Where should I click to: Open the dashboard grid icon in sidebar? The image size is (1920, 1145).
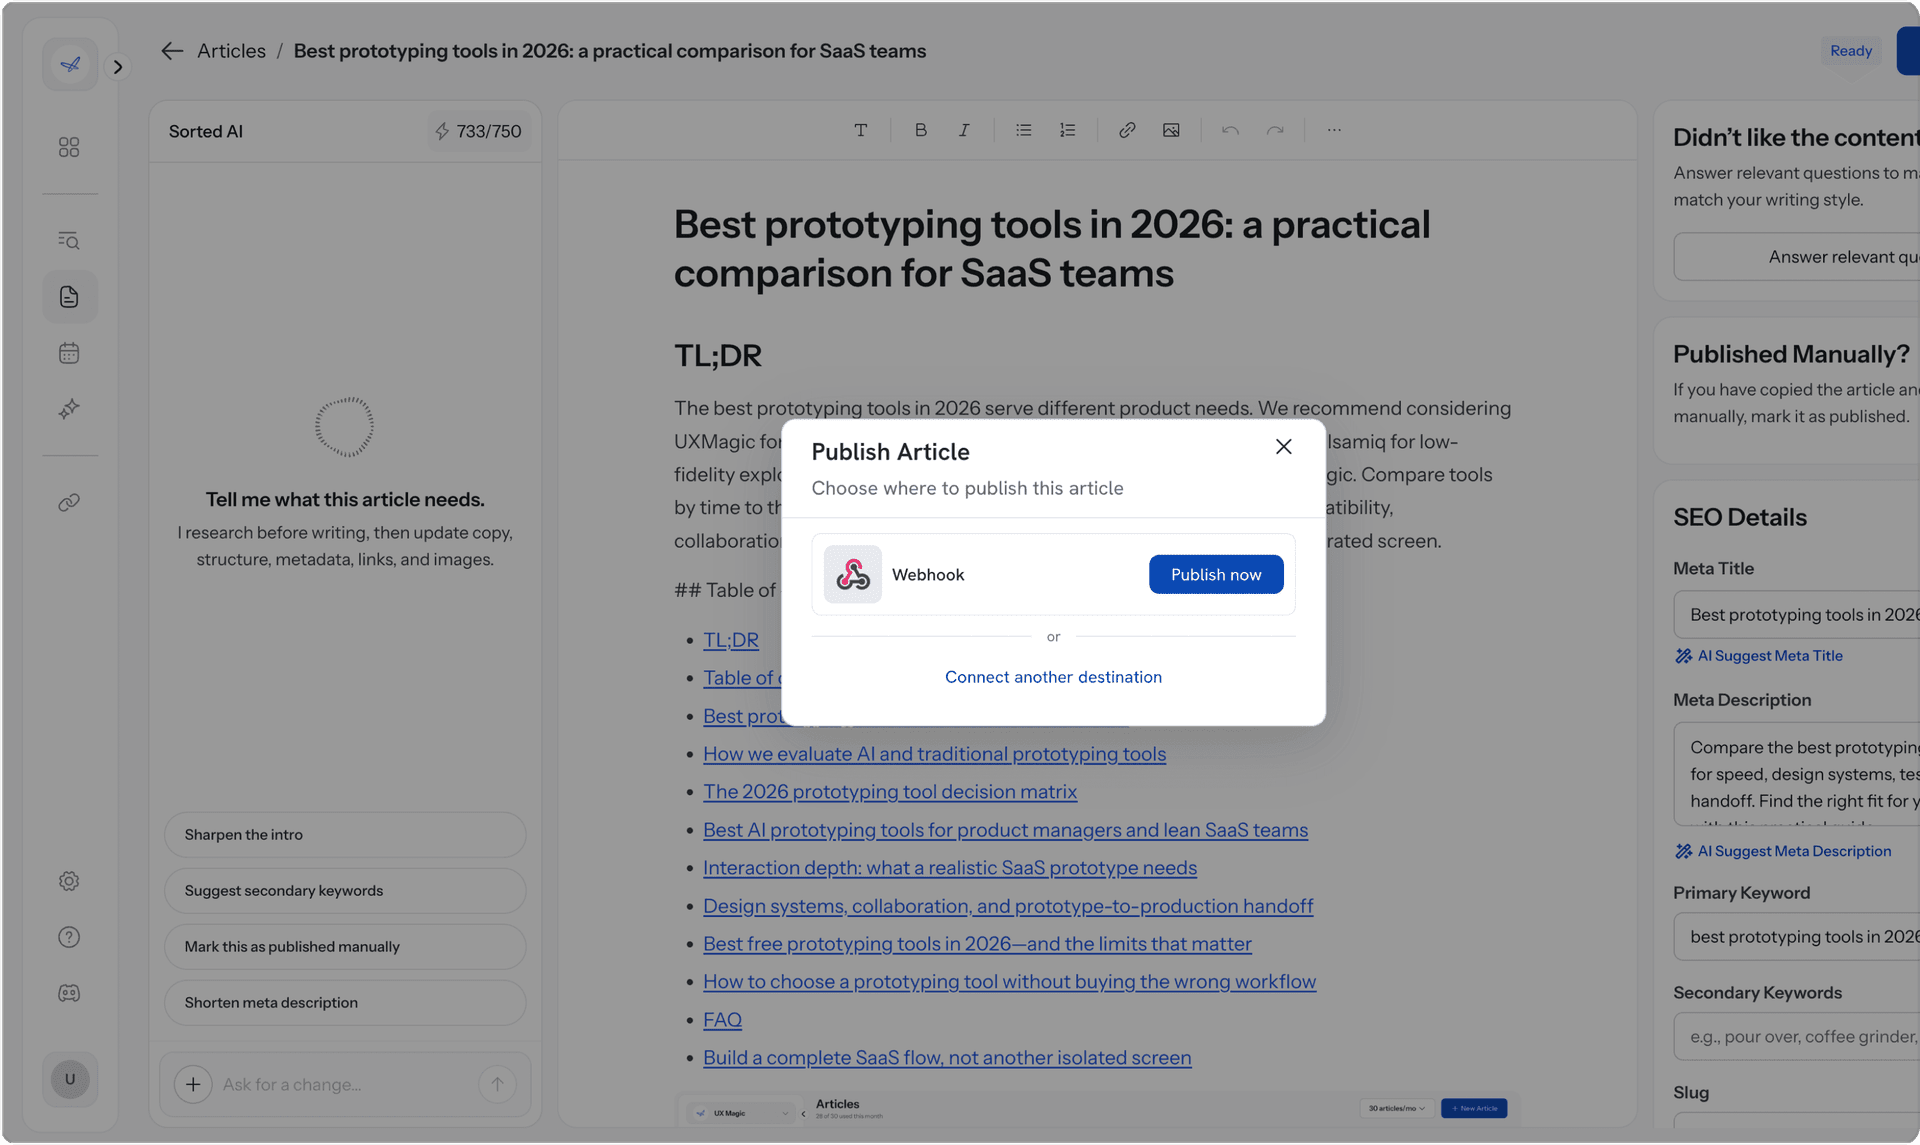click(x=69, y=147)
